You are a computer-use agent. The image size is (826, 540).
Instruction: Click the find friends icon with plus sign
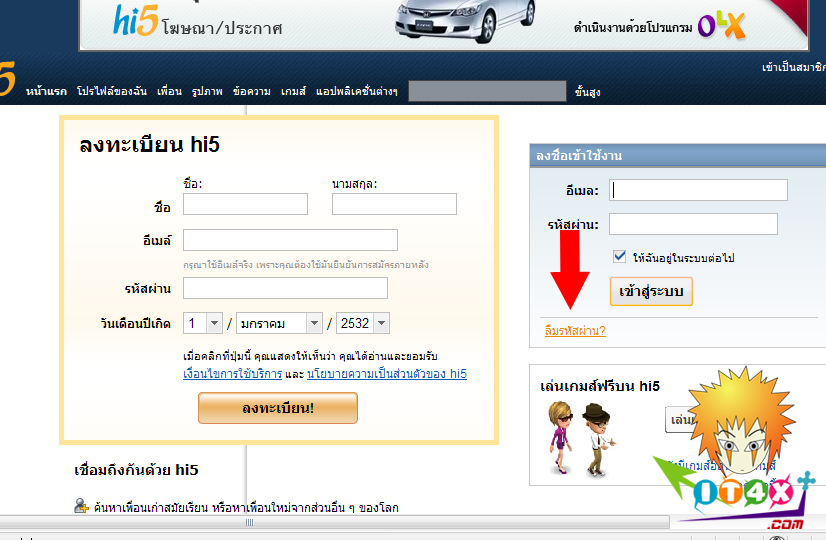click(81, 506)
